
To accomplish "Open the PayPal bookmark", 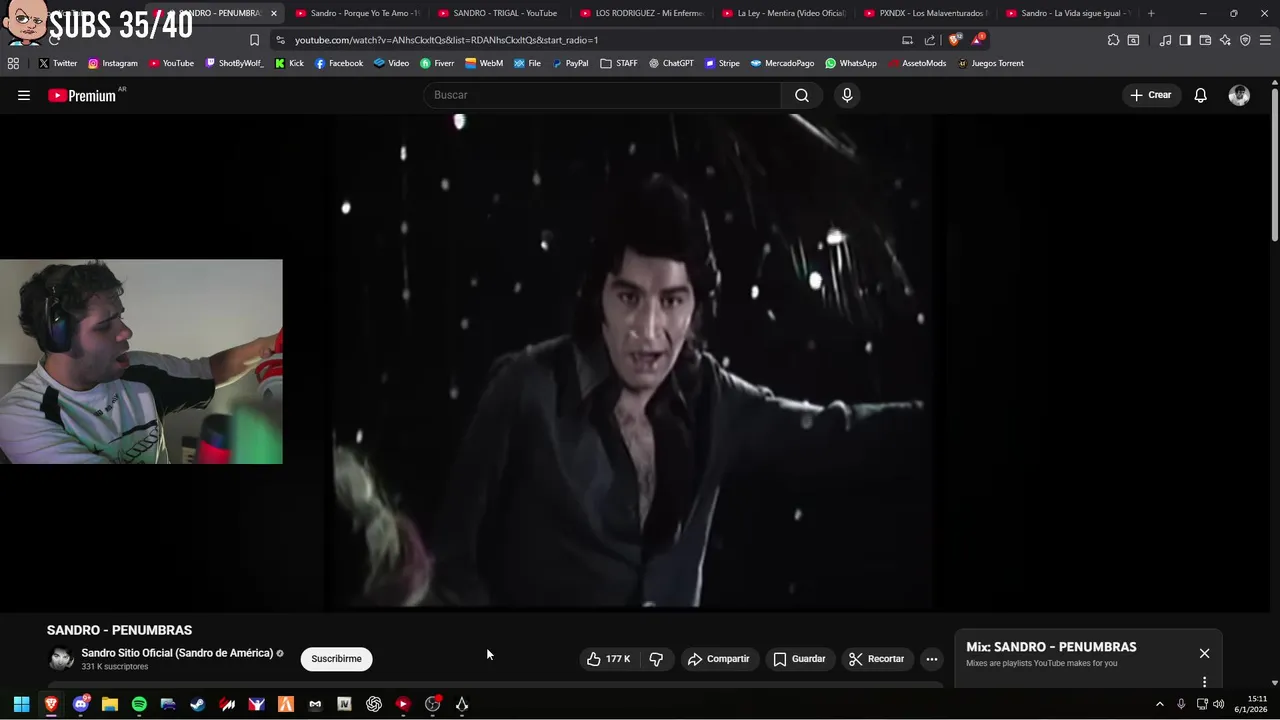I will coord(570,63).
